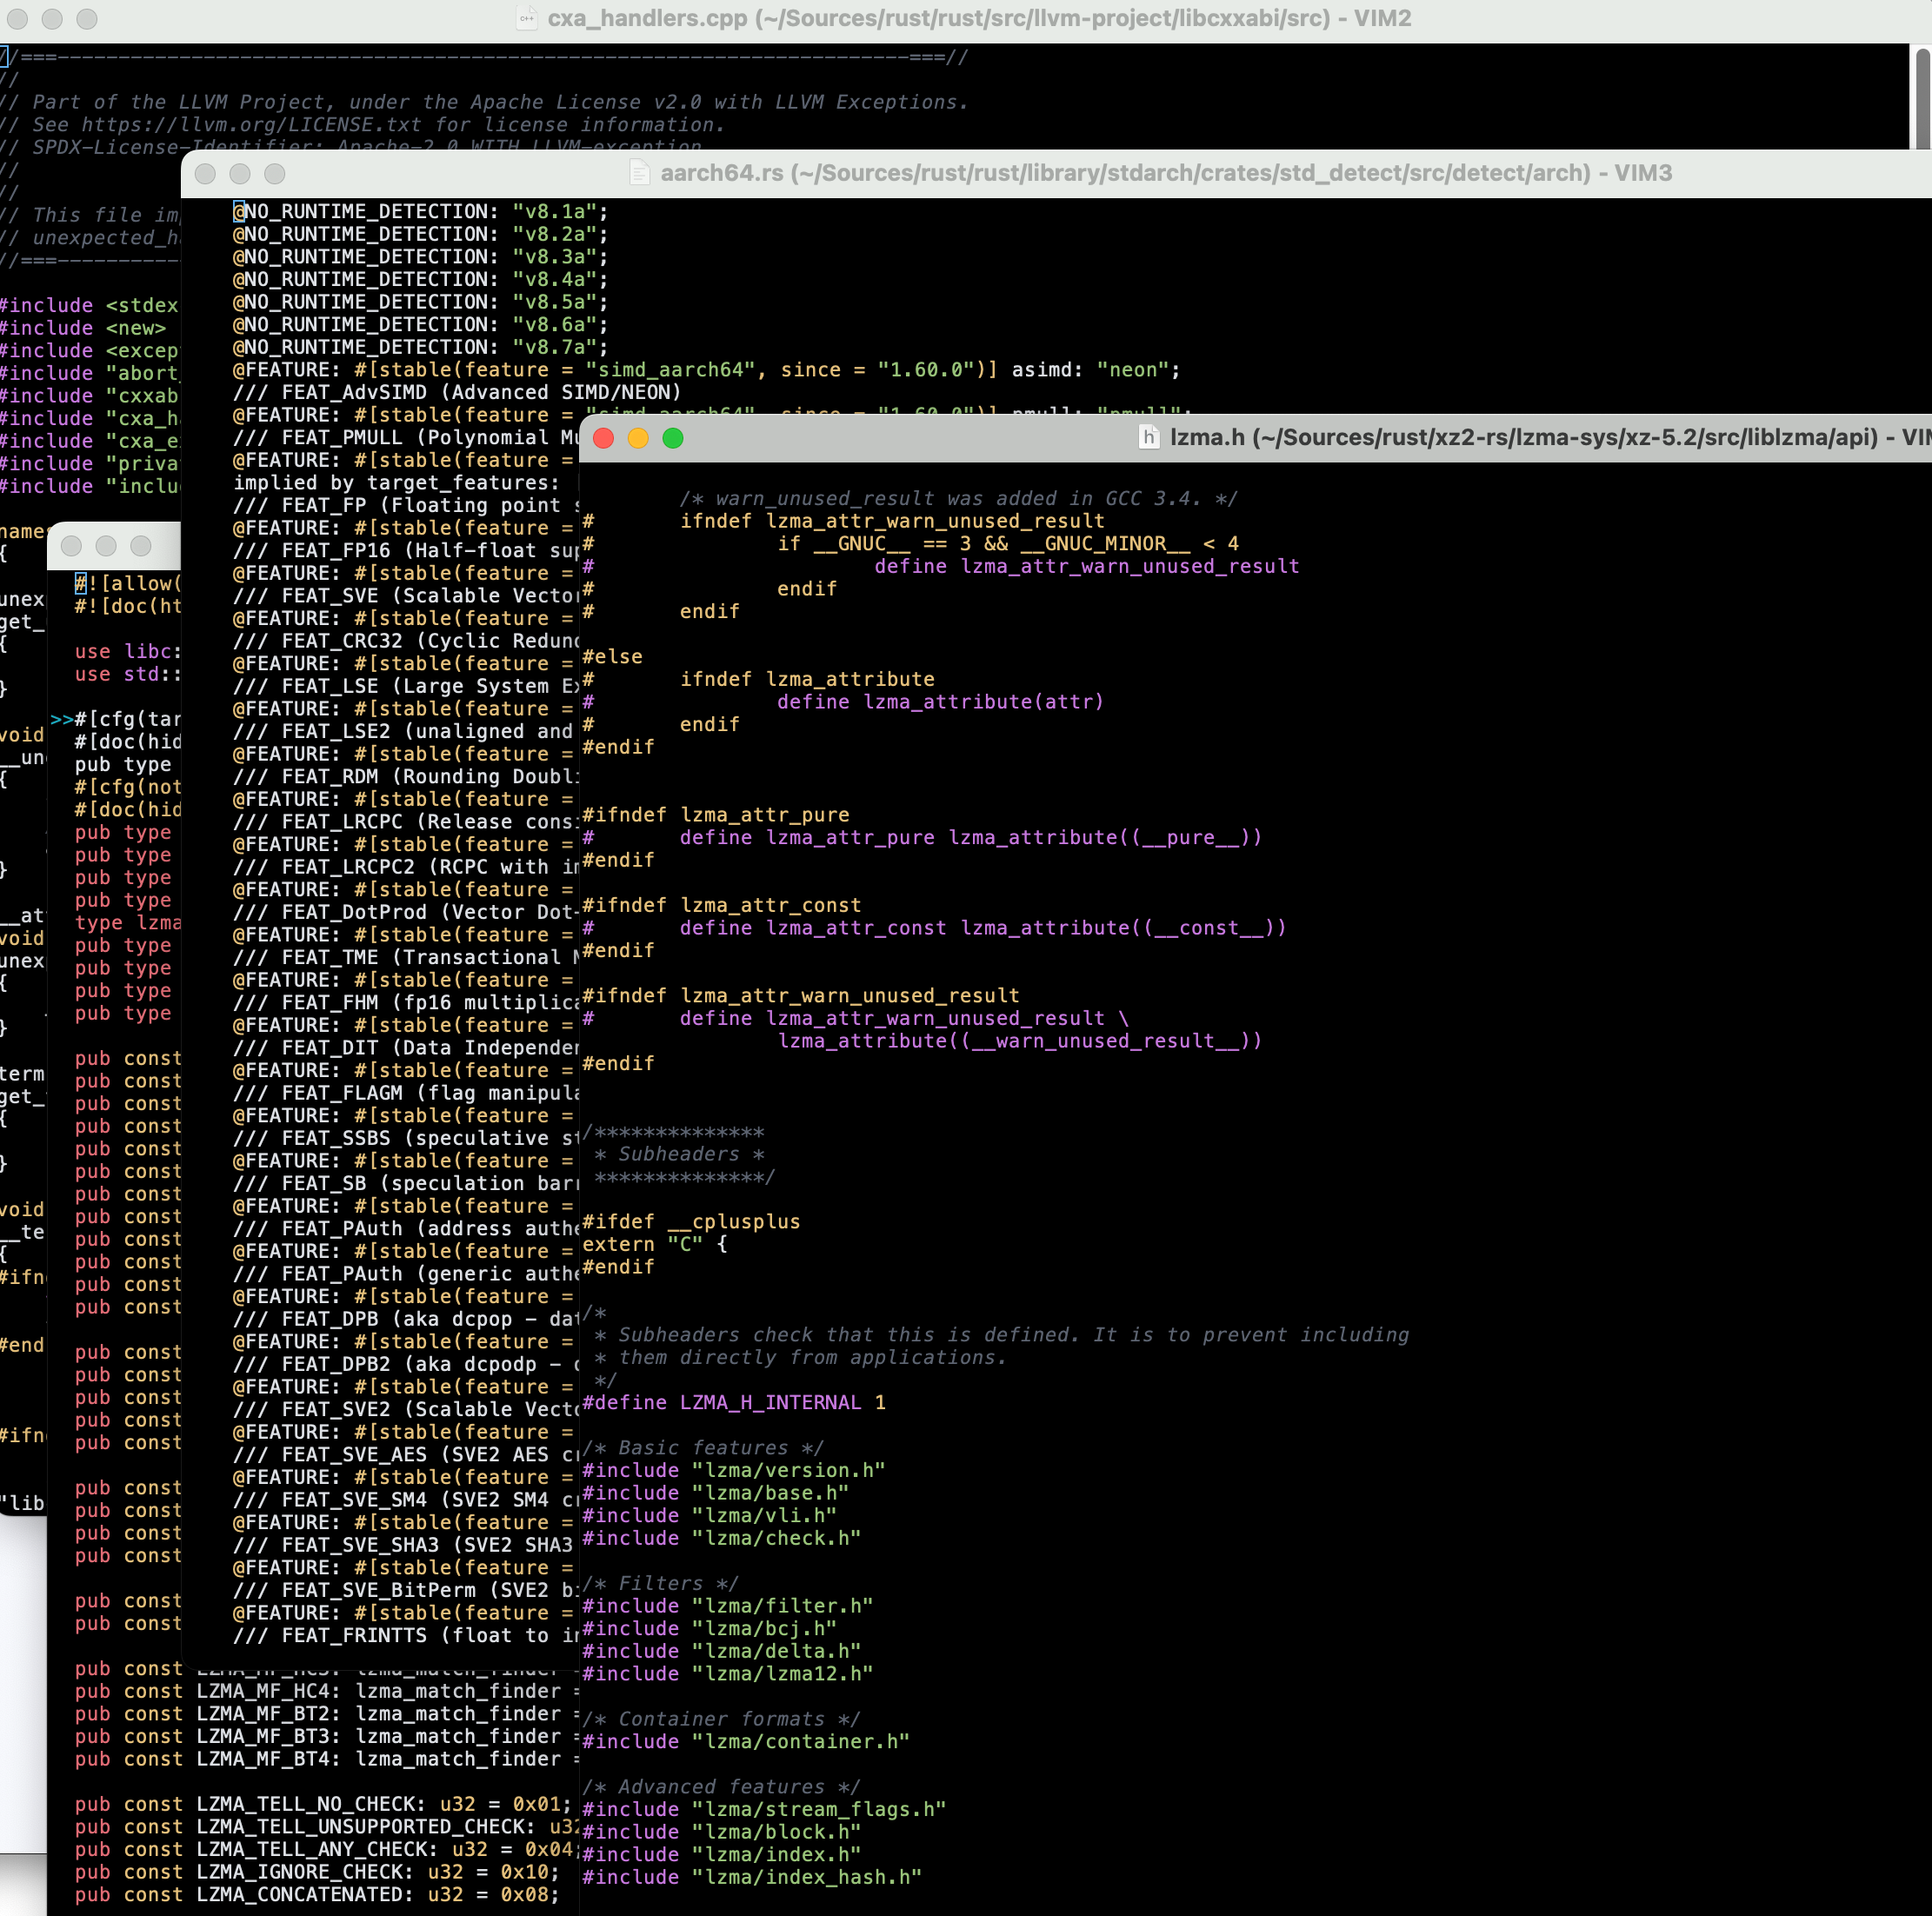Click the 'extern "C" {' line
The height and width of the screenshot is (1916, 1932).
pos(655,1244)
